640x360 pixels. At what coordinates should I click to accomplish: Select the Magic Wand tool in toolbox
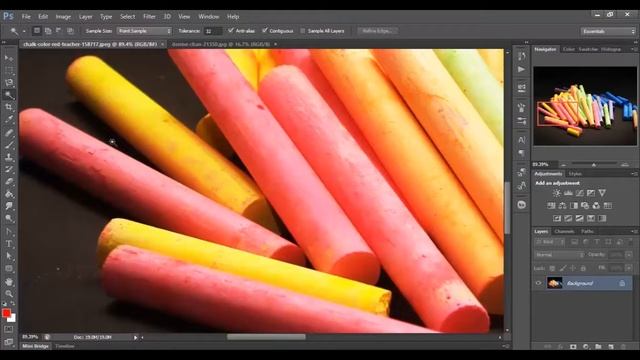[9, 95]
